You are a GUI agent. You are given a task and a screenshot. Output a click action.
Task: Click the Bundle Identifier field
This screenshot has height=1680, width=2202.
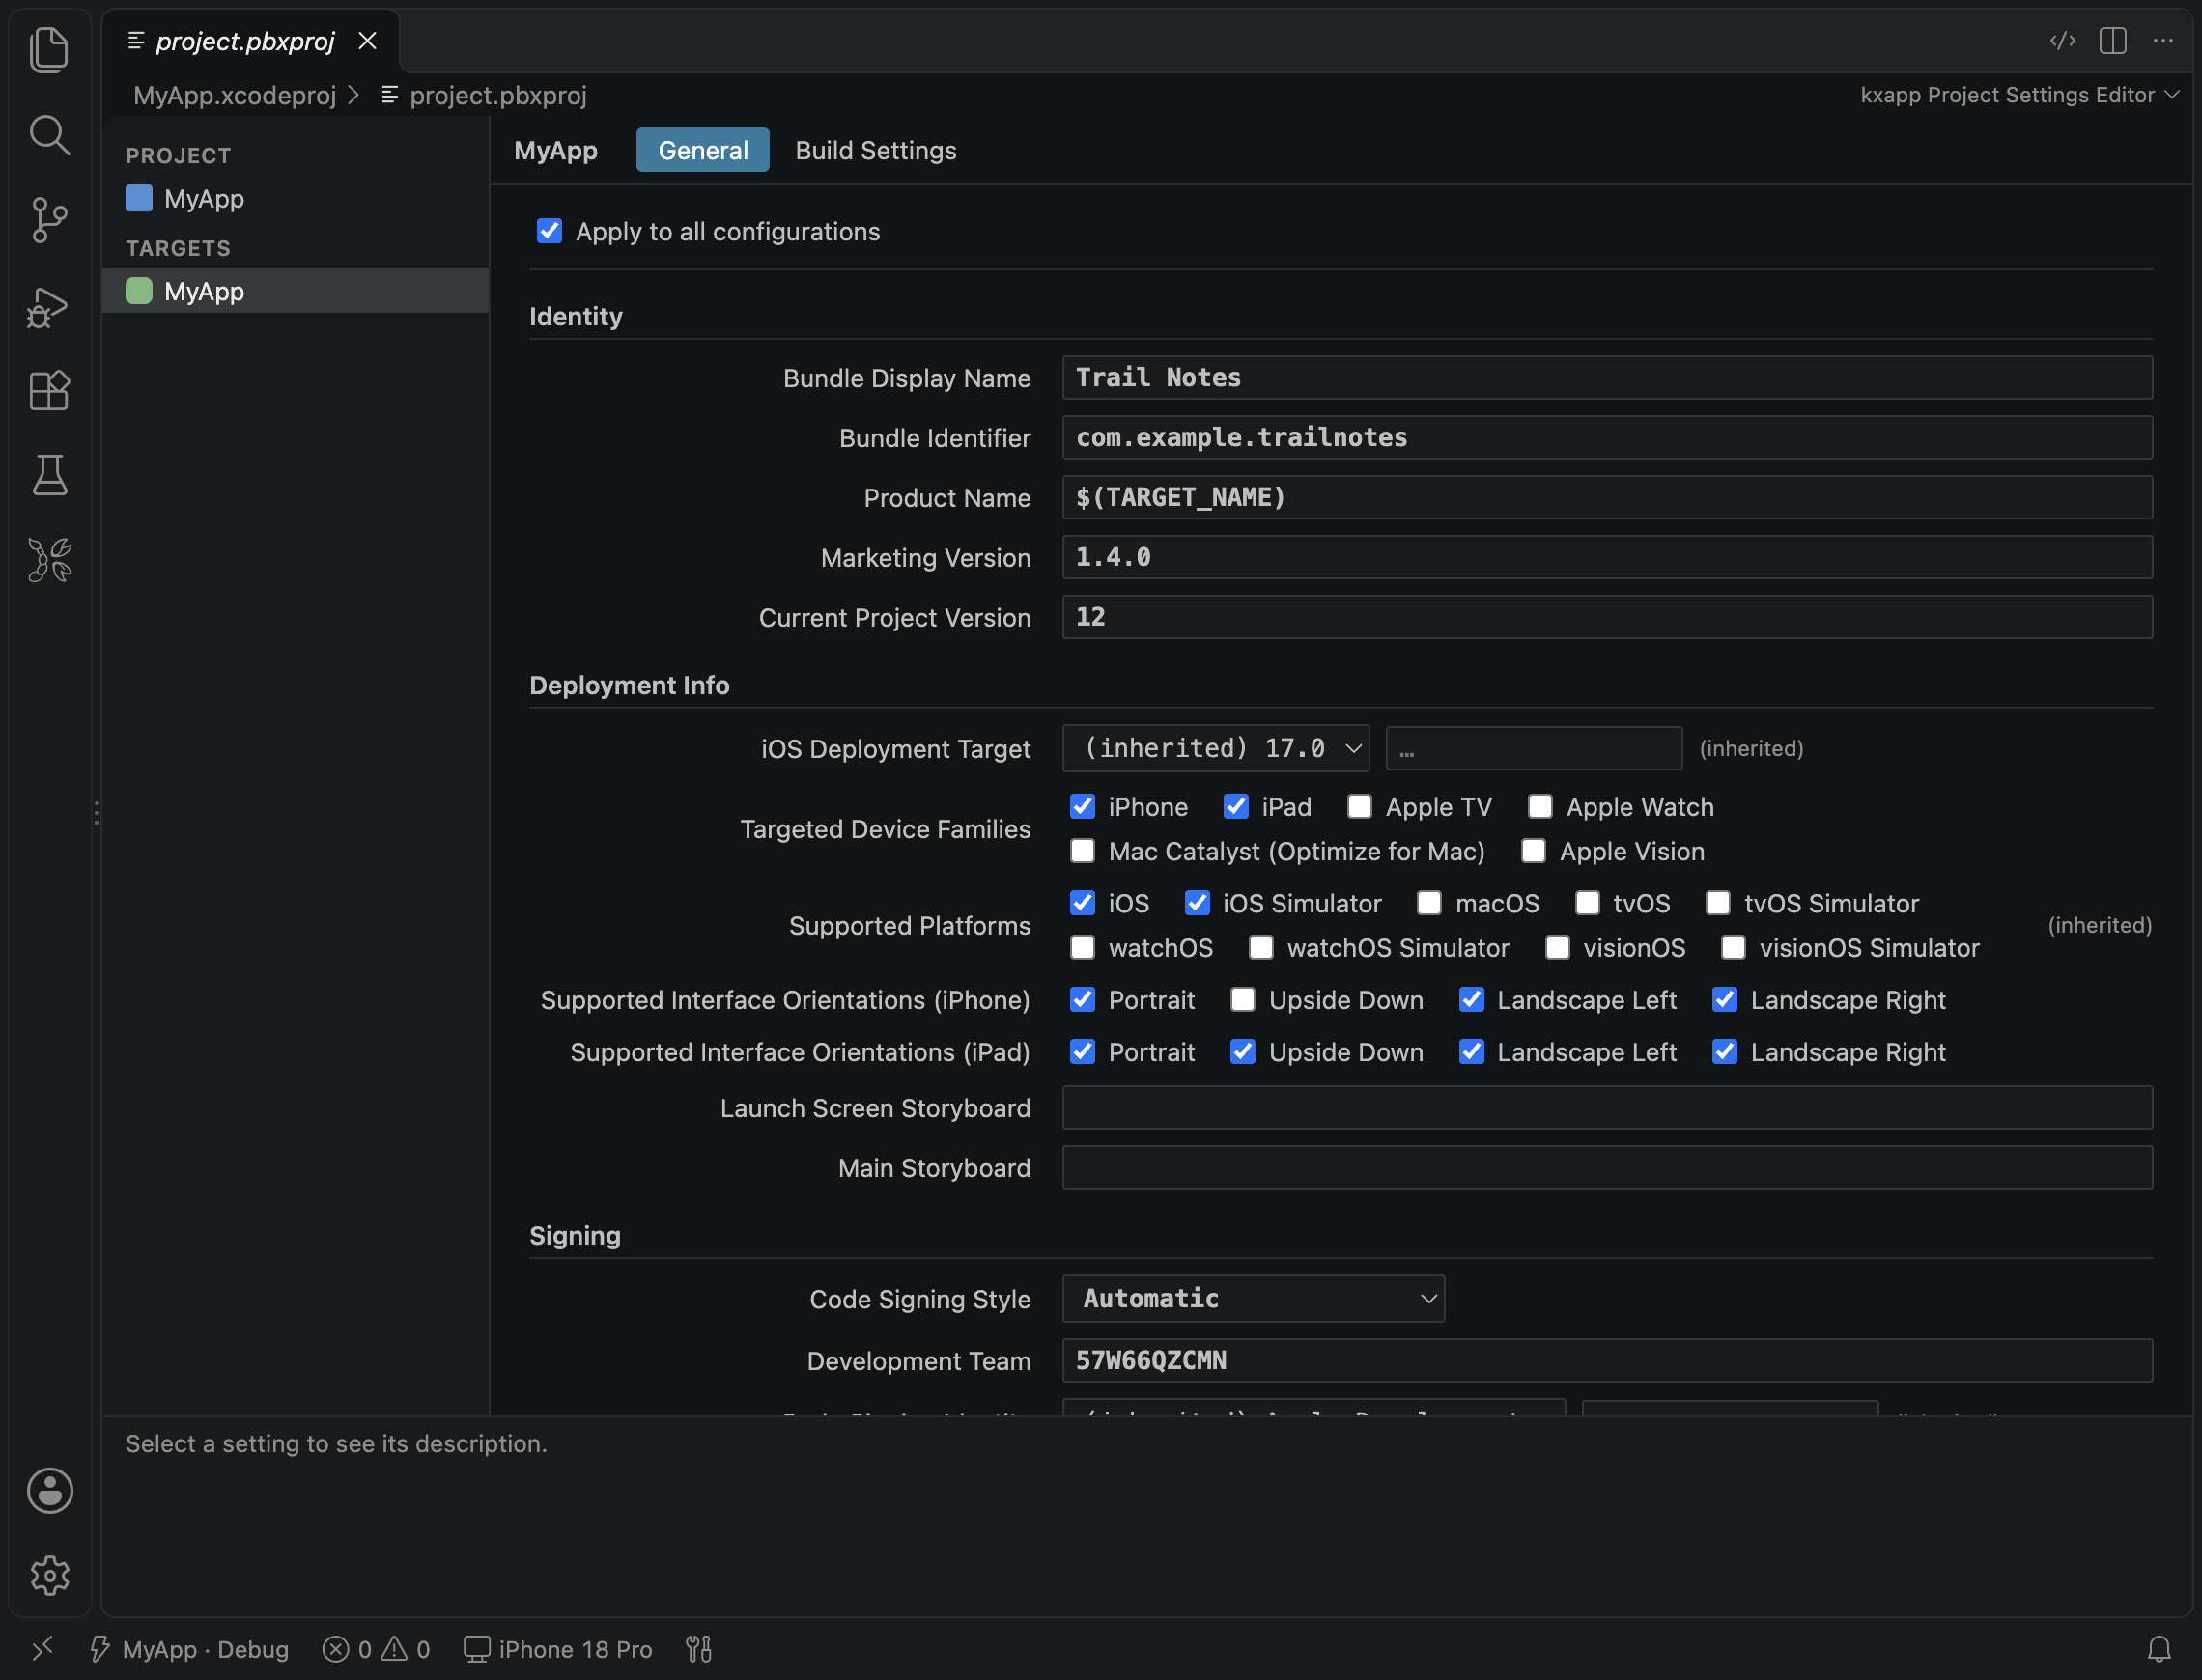pyautogui.click(x=1606, y=437)
